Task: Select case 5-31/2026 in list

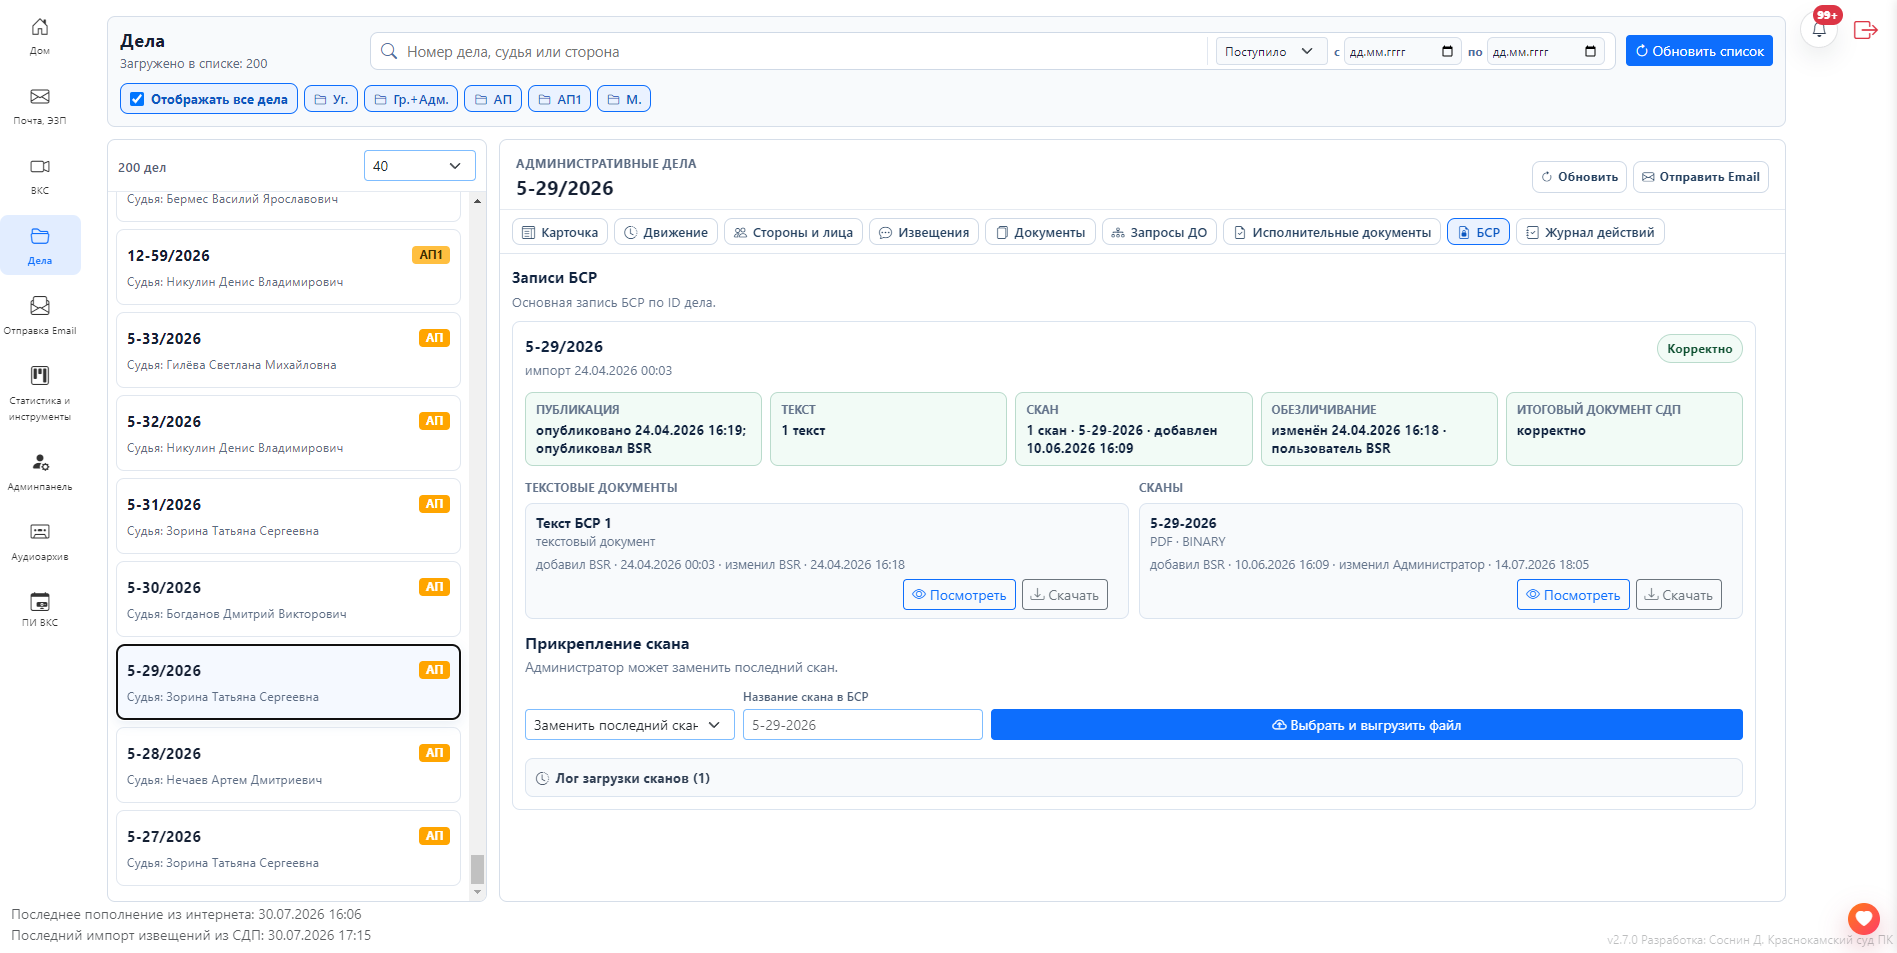Action: coord(288,516)
